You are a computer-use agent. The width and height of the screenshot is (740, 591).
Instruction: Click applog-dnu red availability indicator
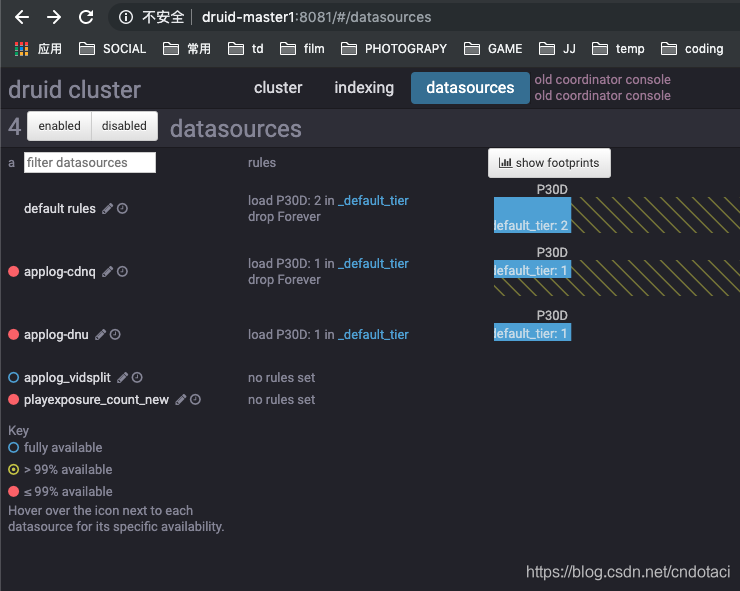click(14, 335)
